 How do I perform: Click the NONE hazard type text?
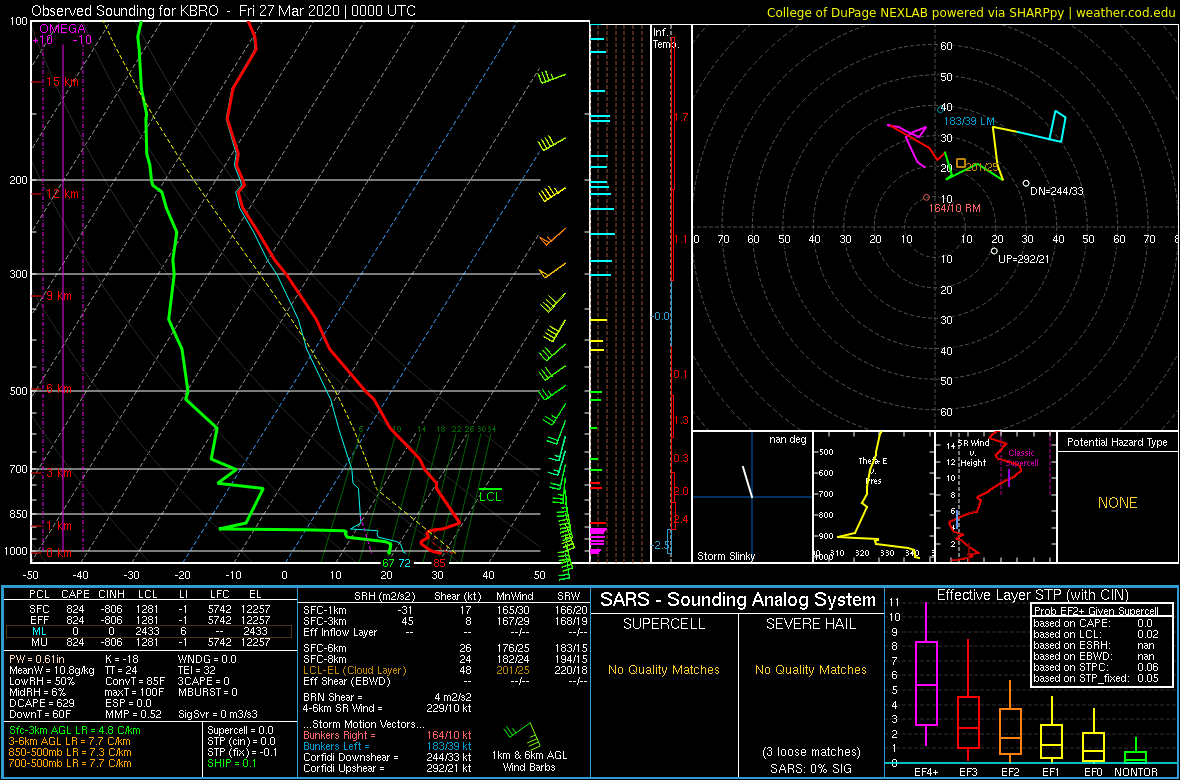click(x=1117, y=503)
